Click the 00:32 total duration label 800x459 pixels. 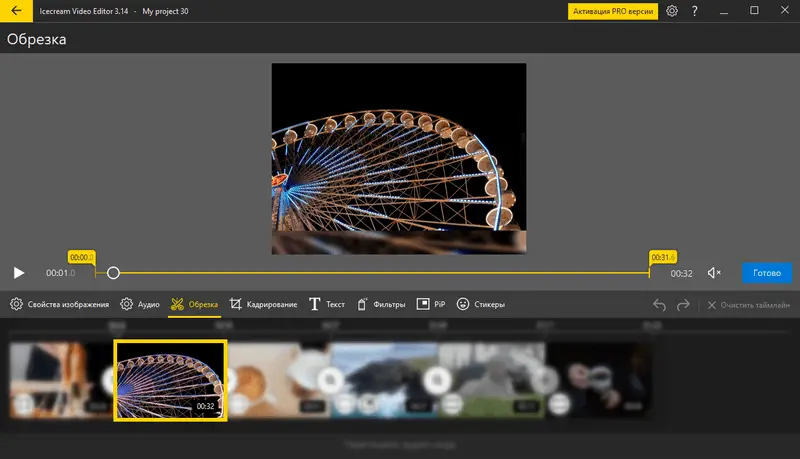[x=682, y=273]
